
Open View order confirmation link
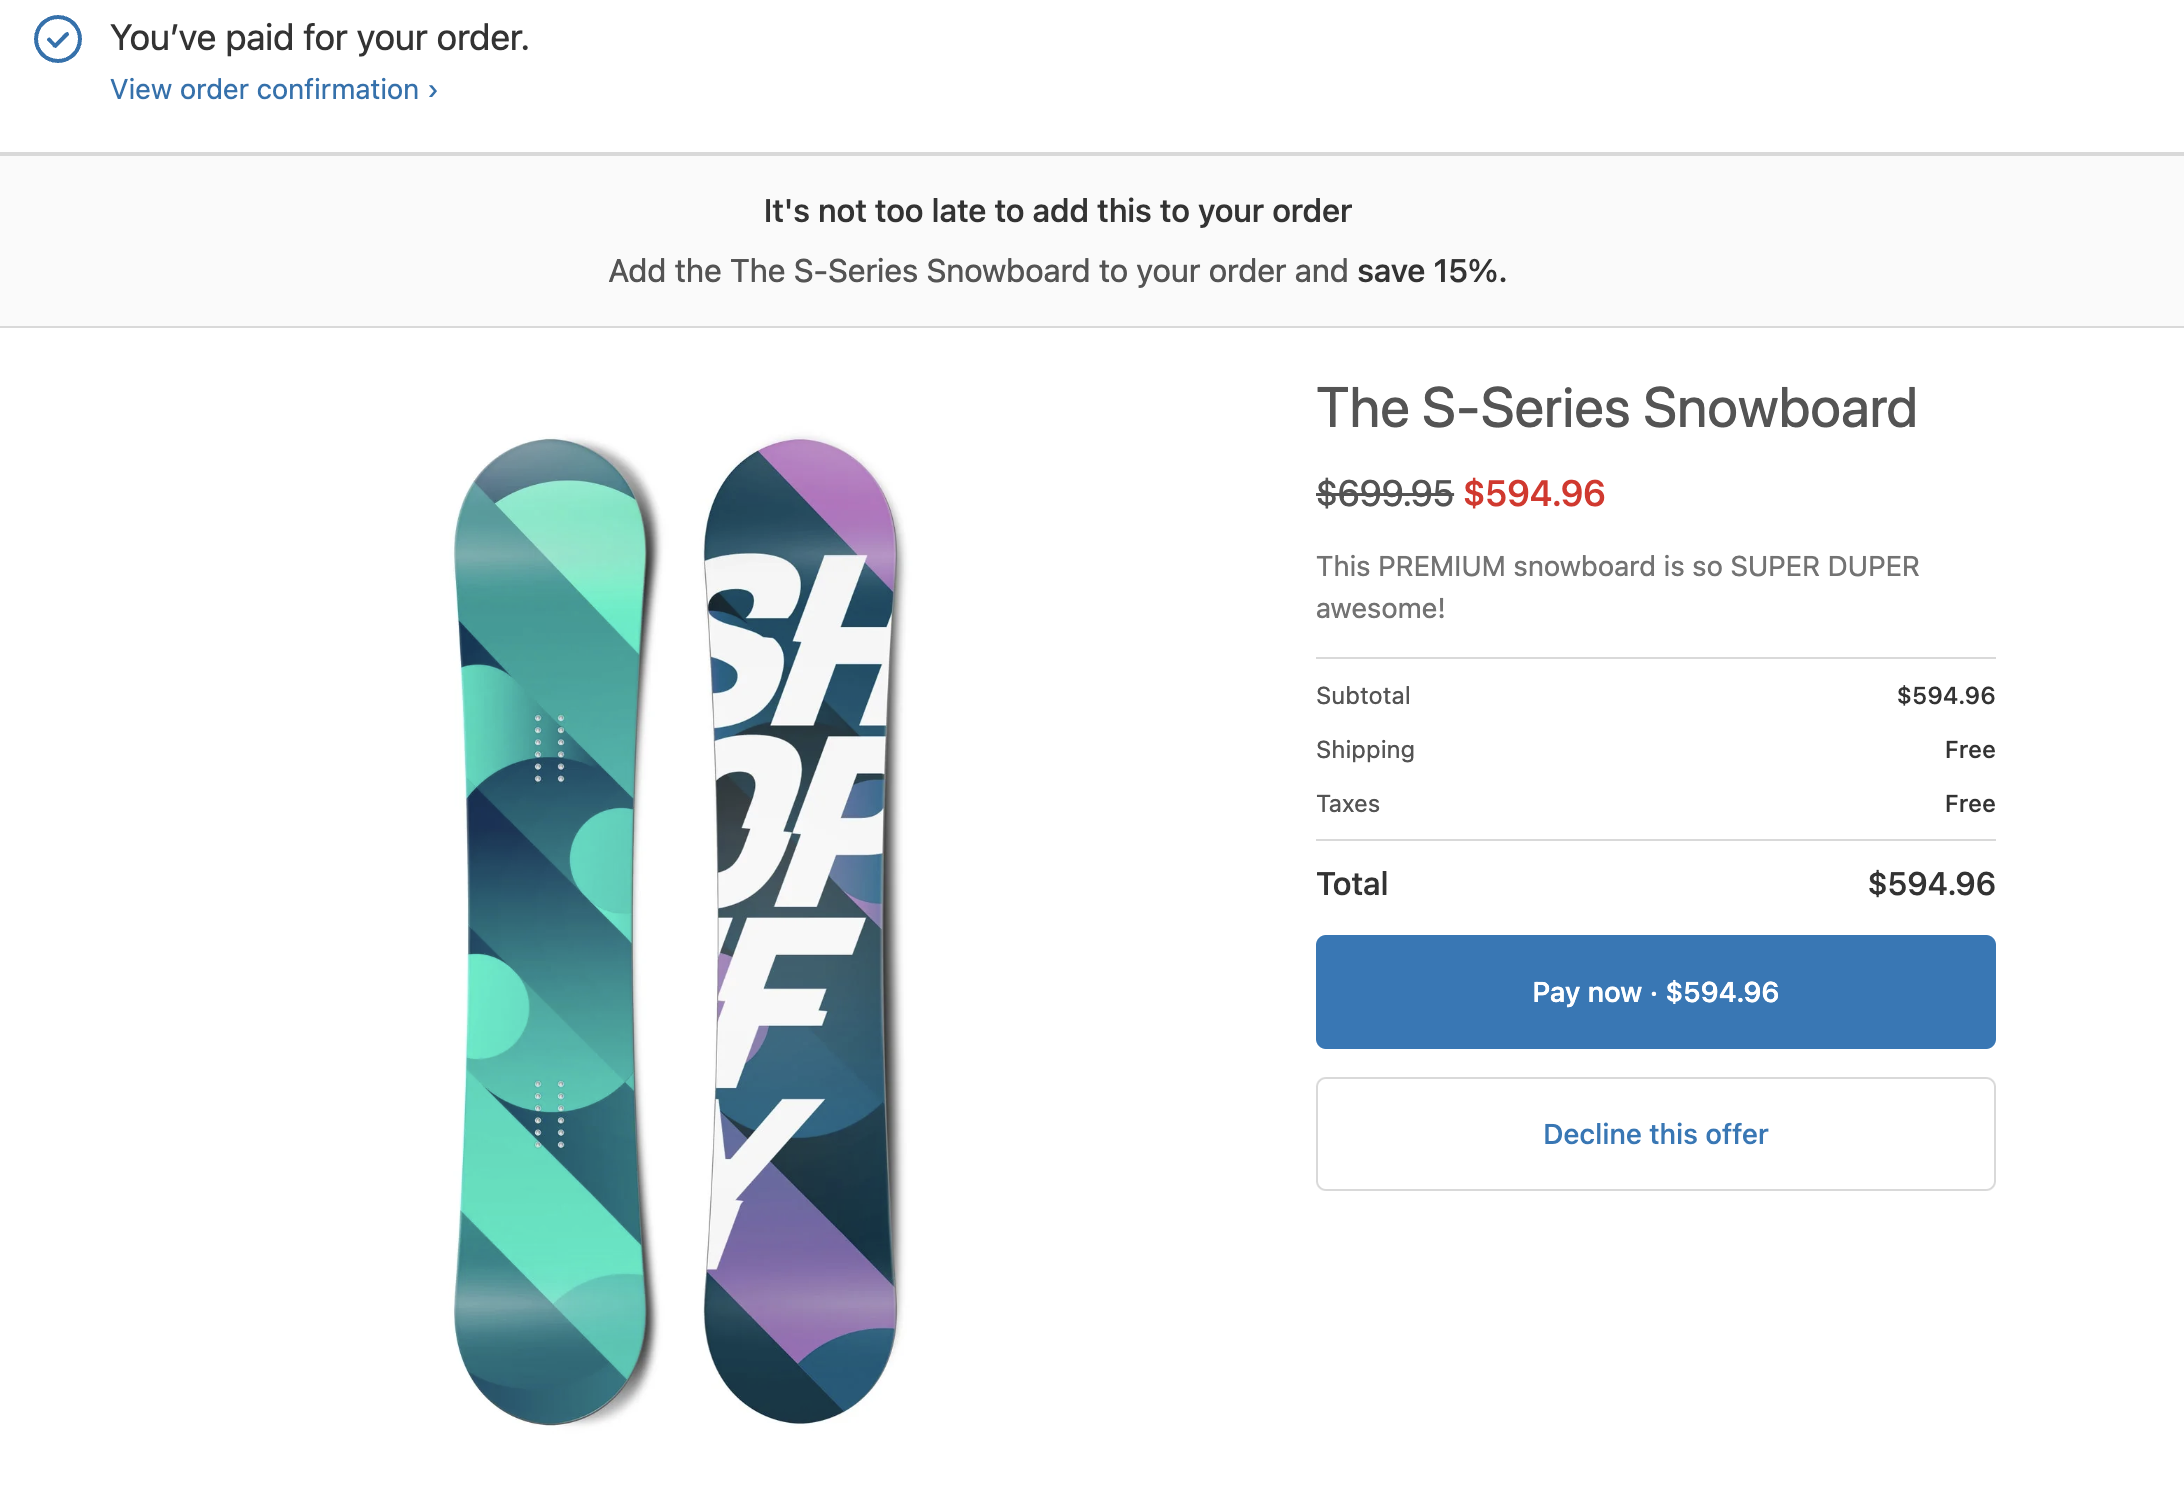(264, 89)
